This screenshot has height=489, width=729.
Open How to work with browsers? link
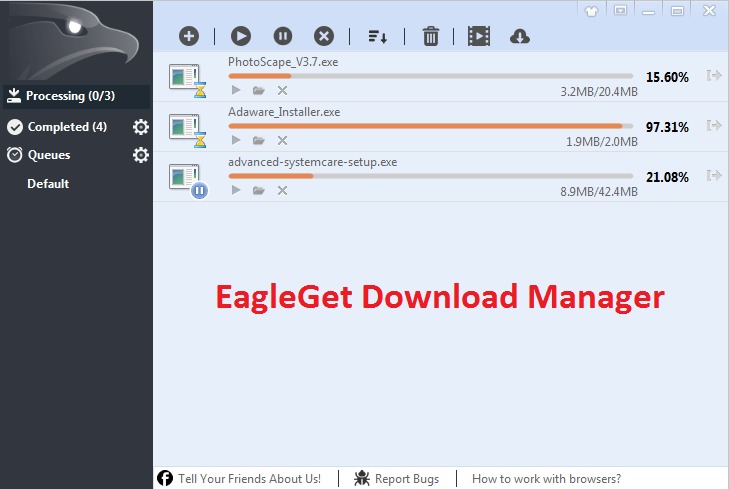click(x=546, y=479)
